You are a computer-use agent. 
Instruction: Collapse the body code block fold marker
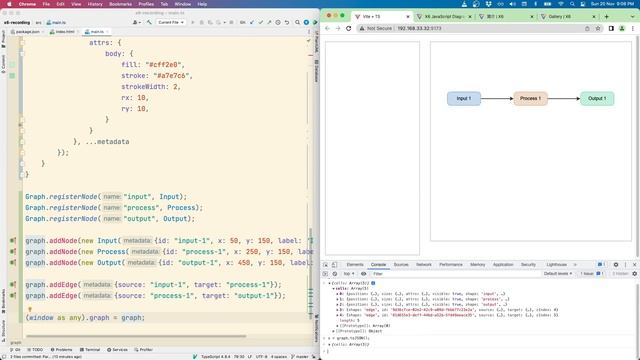click(x=22, y=53)
